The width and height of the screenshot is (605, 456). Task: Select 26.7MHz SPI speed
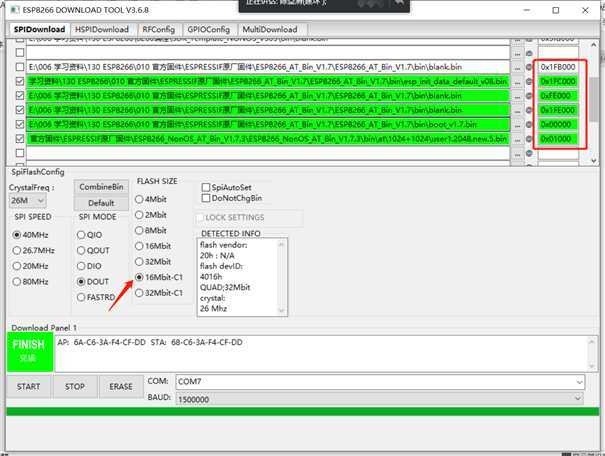coord(34,250)
